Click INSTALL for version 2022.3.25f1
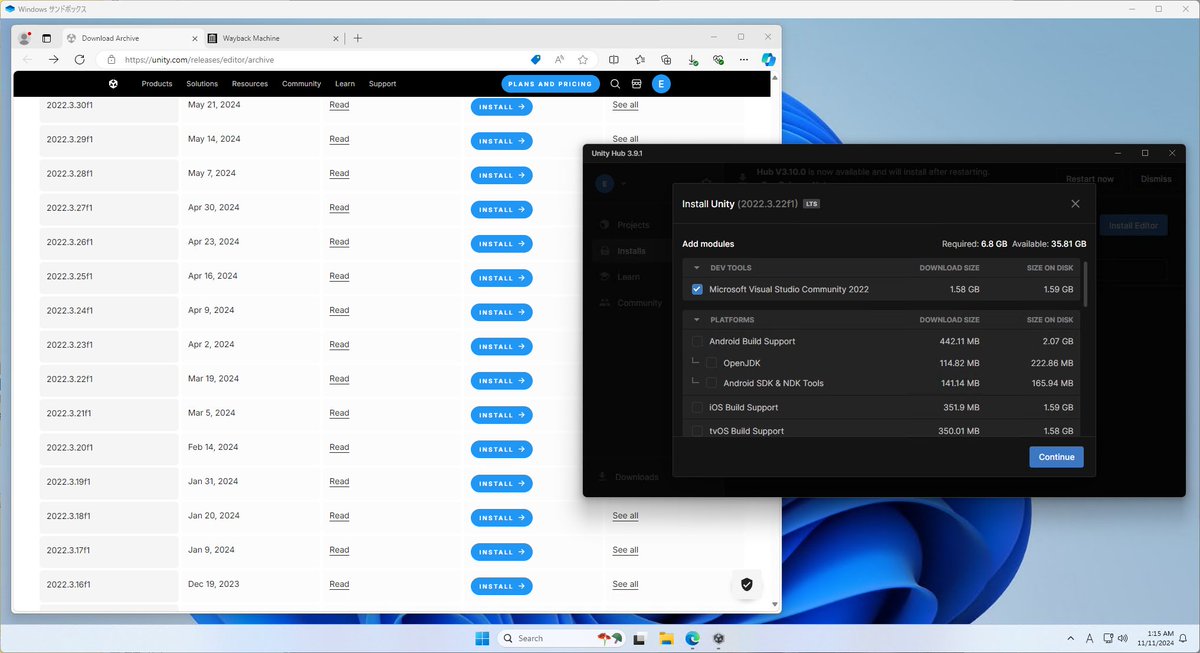 [502, 278]
